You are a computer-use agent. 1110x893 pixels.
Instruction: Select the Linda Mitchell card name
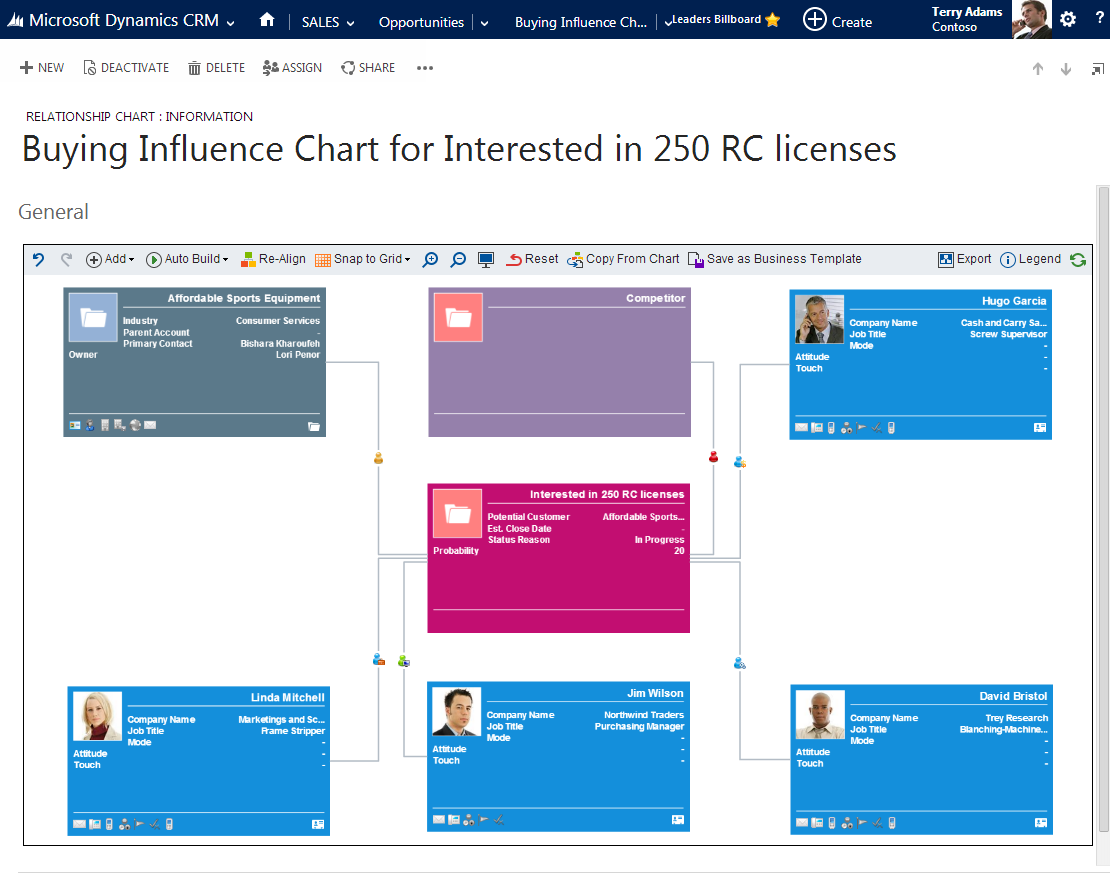[x=287, y=698]
